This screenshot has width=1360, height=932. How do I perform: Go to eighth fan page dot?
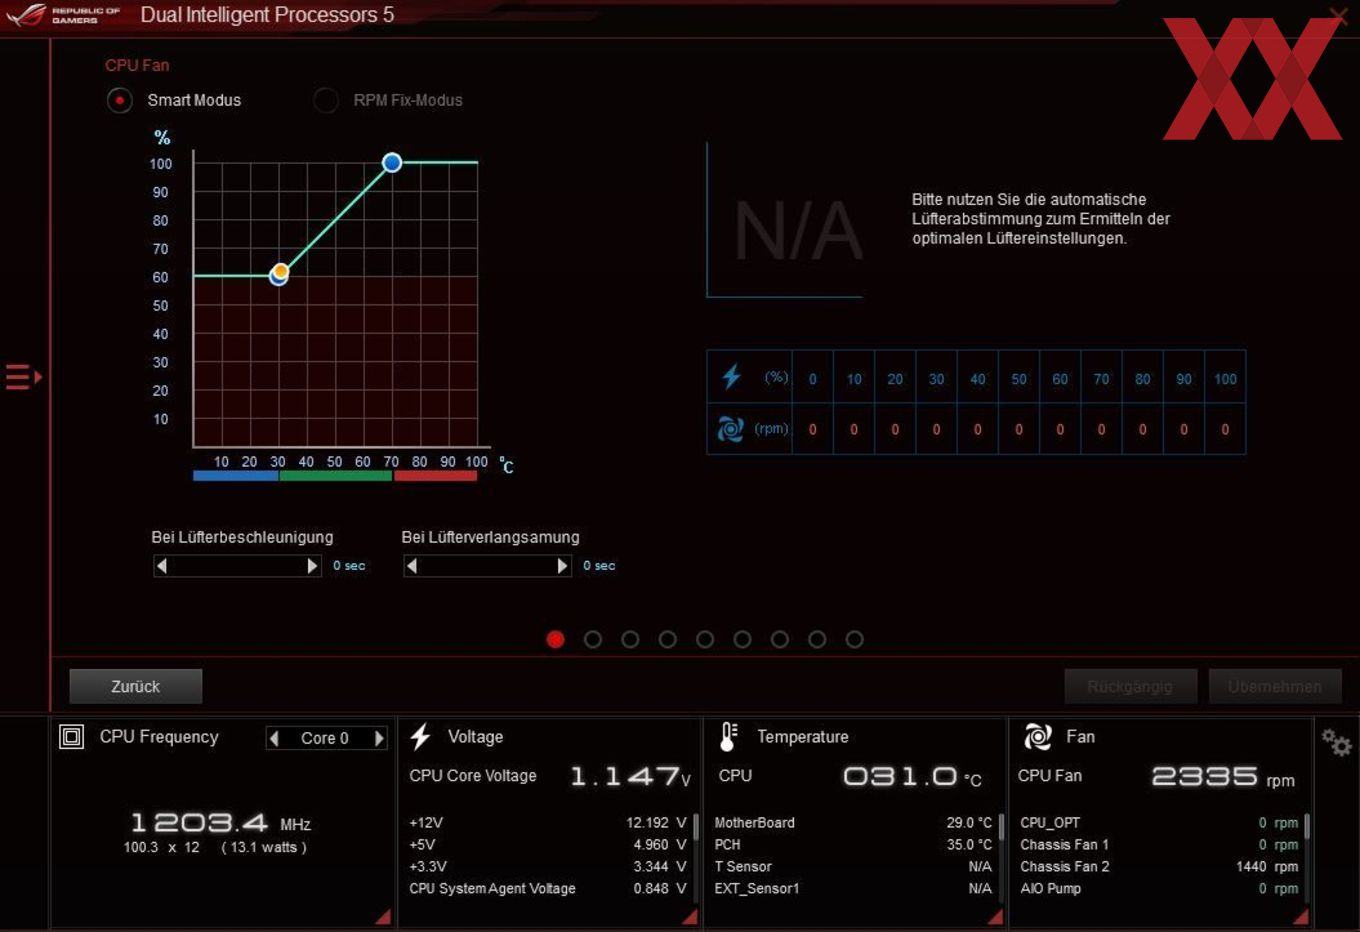pos(817,639)
